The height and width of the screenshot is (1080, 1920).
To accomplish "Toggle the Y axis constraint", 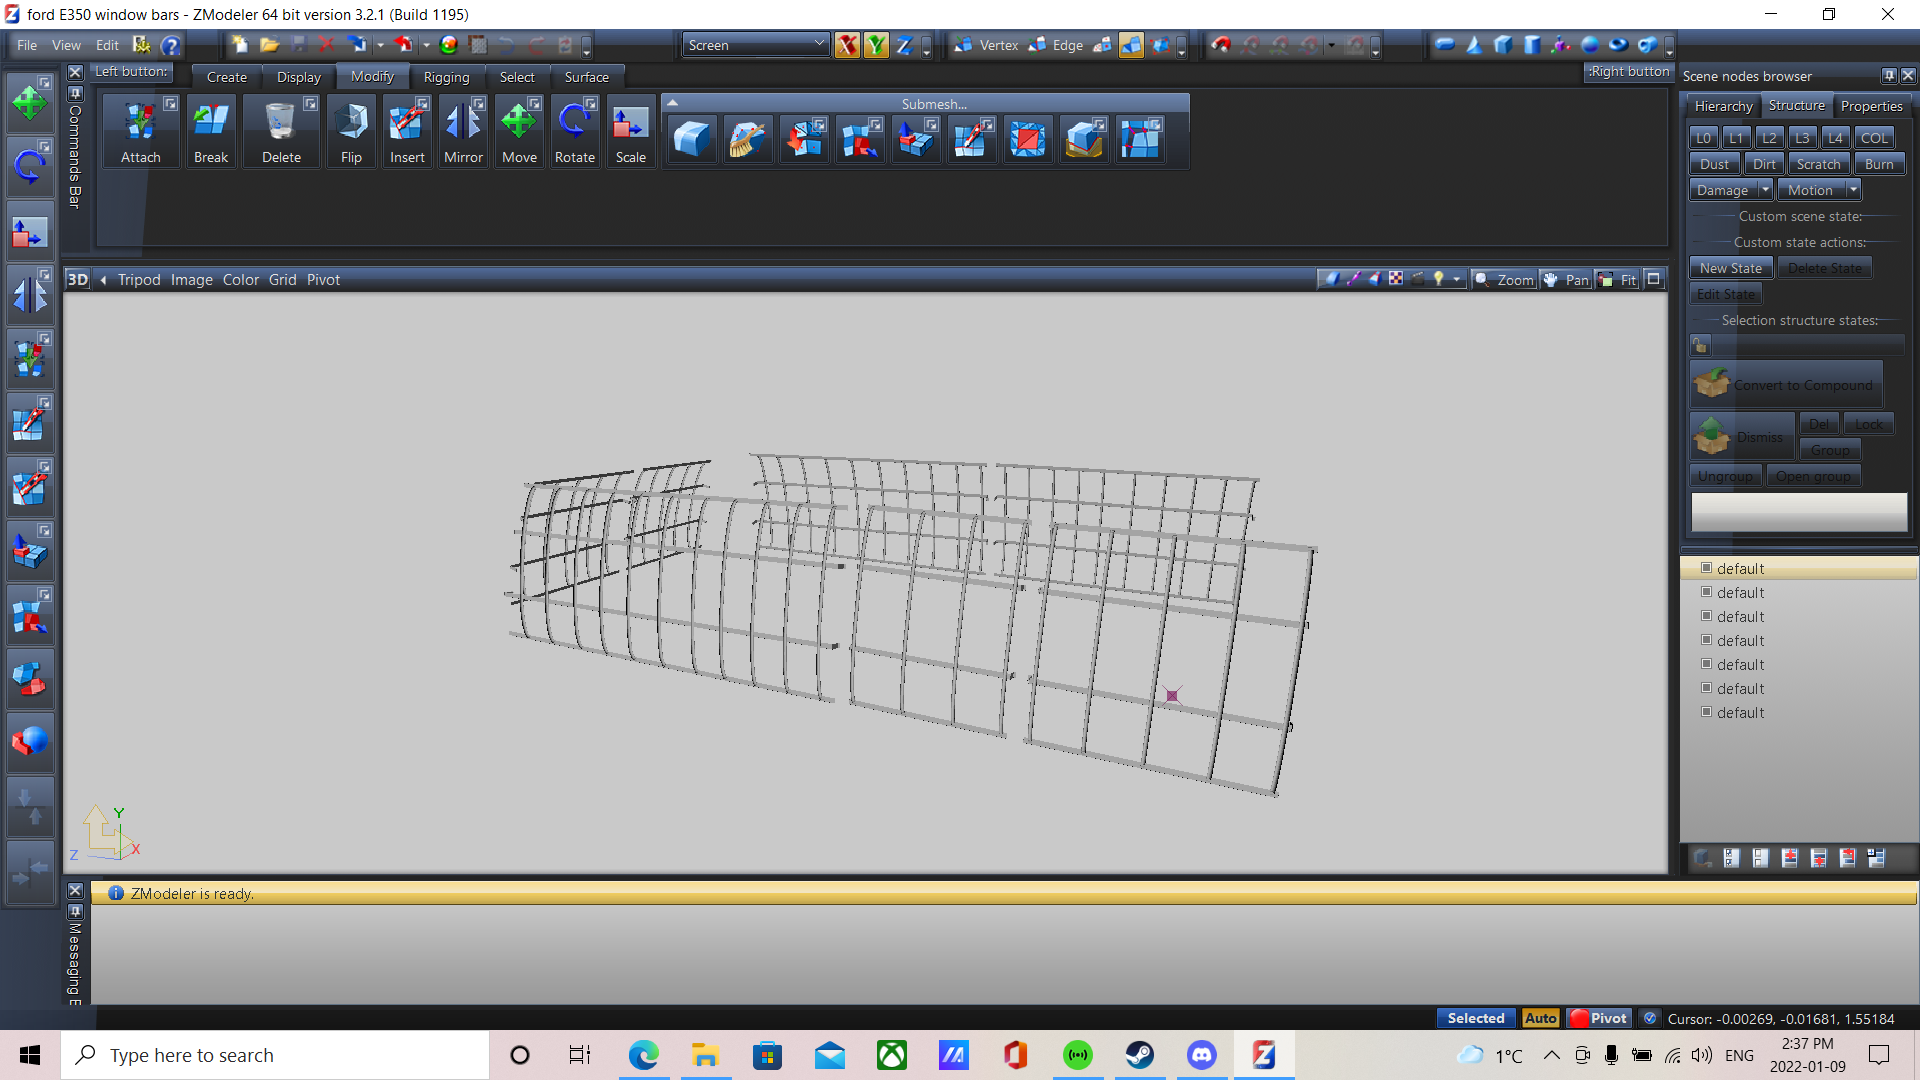I will tap(876, 45).
